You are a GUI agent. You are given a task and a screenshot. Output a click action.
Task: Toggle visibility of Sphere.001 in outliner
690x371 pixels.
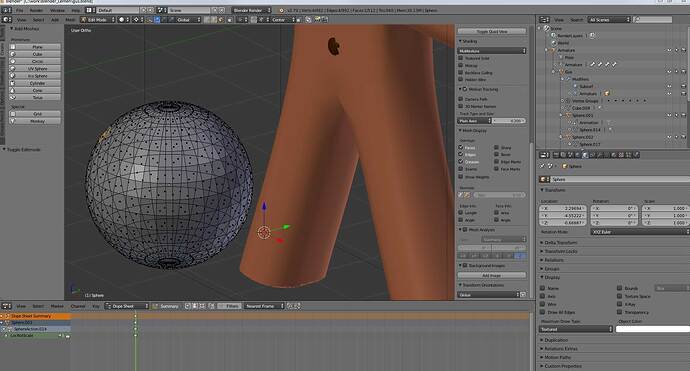tap(669, 115)
